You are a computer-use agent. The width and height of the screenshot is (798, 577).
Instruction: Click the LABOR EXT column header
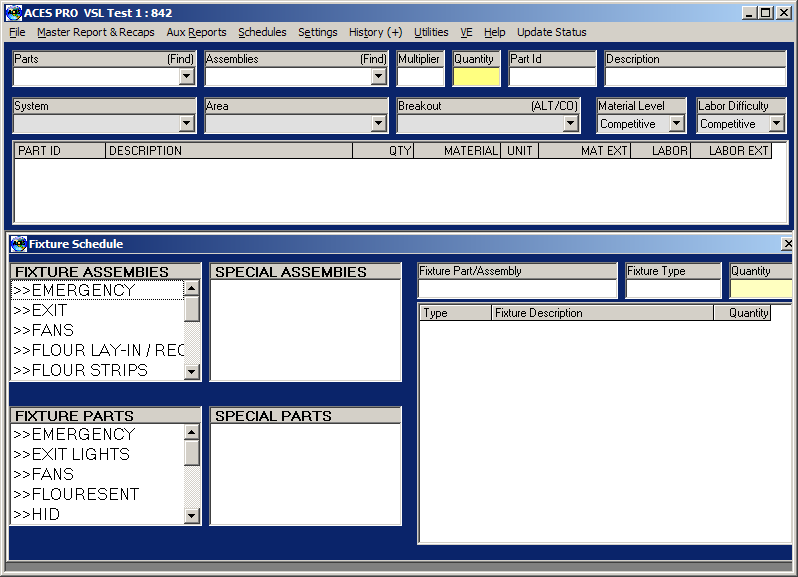coord(731,151)
